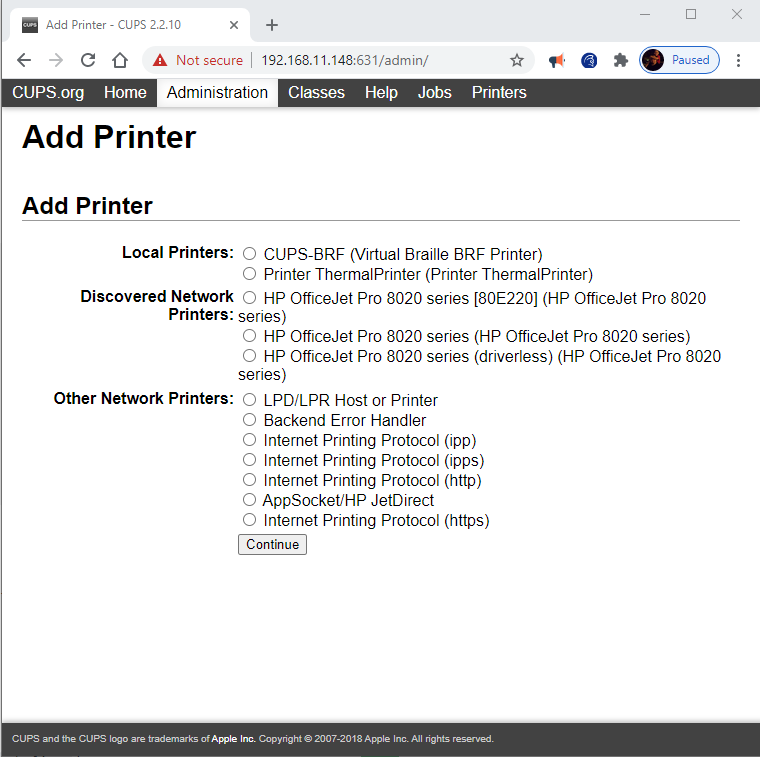This screenshot has height=757, width=760.
Task: Bookmark this page with the star icon
Action: point(517,60)
